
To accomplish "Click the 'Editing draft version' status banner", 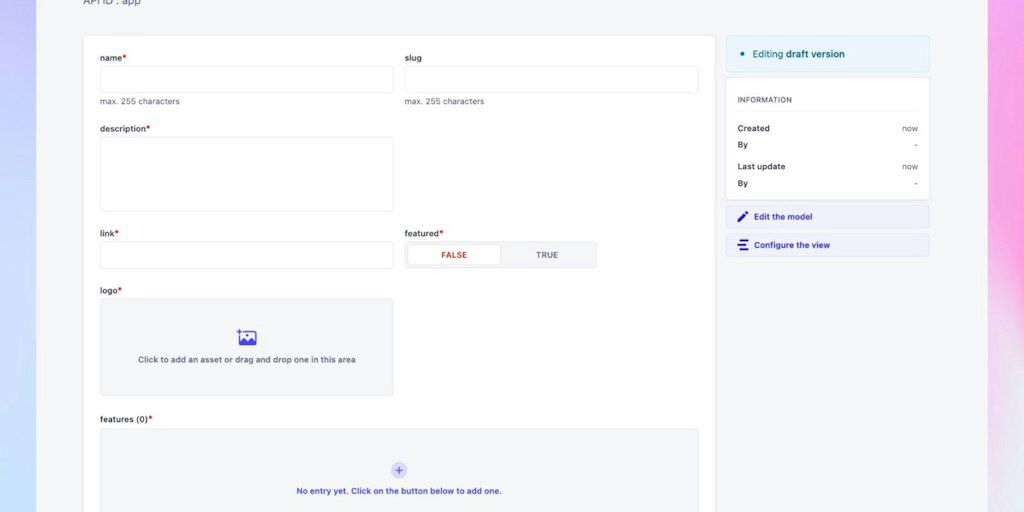I will [x=827, y=54].
